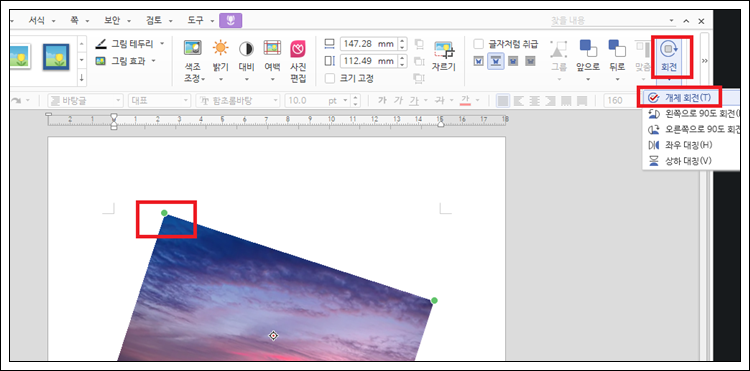This screenshot has width=750, height=371.
Task: Click the image center rotation pivot
Action: click(273, 336)
